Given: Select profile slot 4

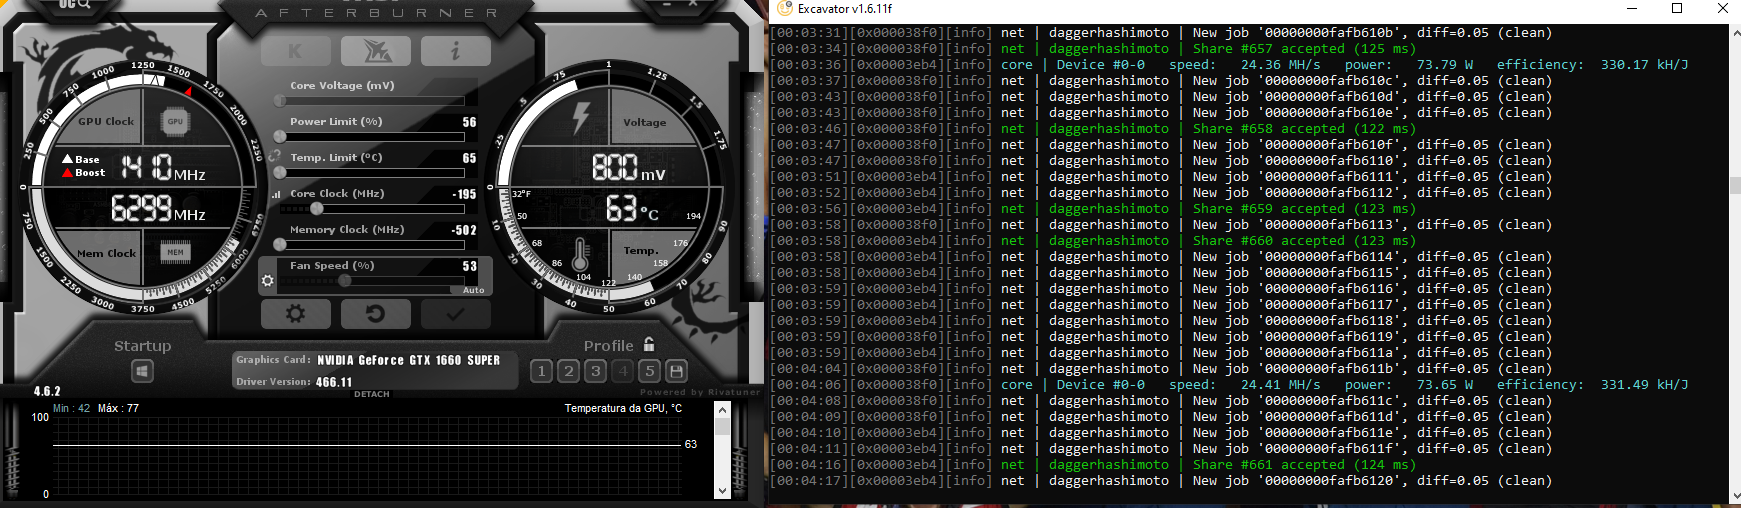Looking at the screenshot, I should 622,371.
